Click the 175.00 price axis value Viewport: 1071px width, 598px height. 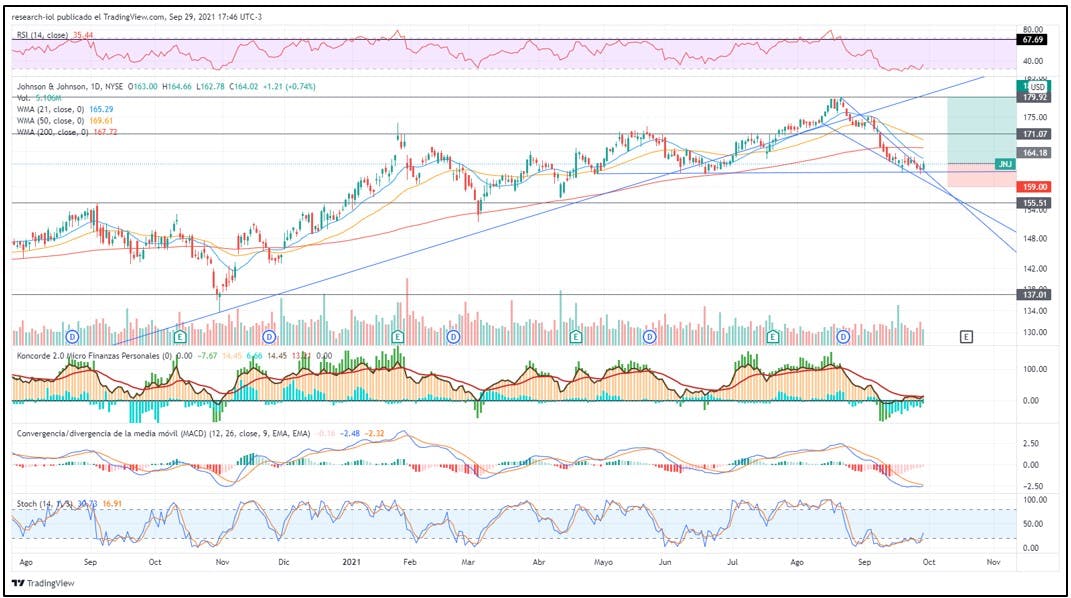(x=1035, y=117)
